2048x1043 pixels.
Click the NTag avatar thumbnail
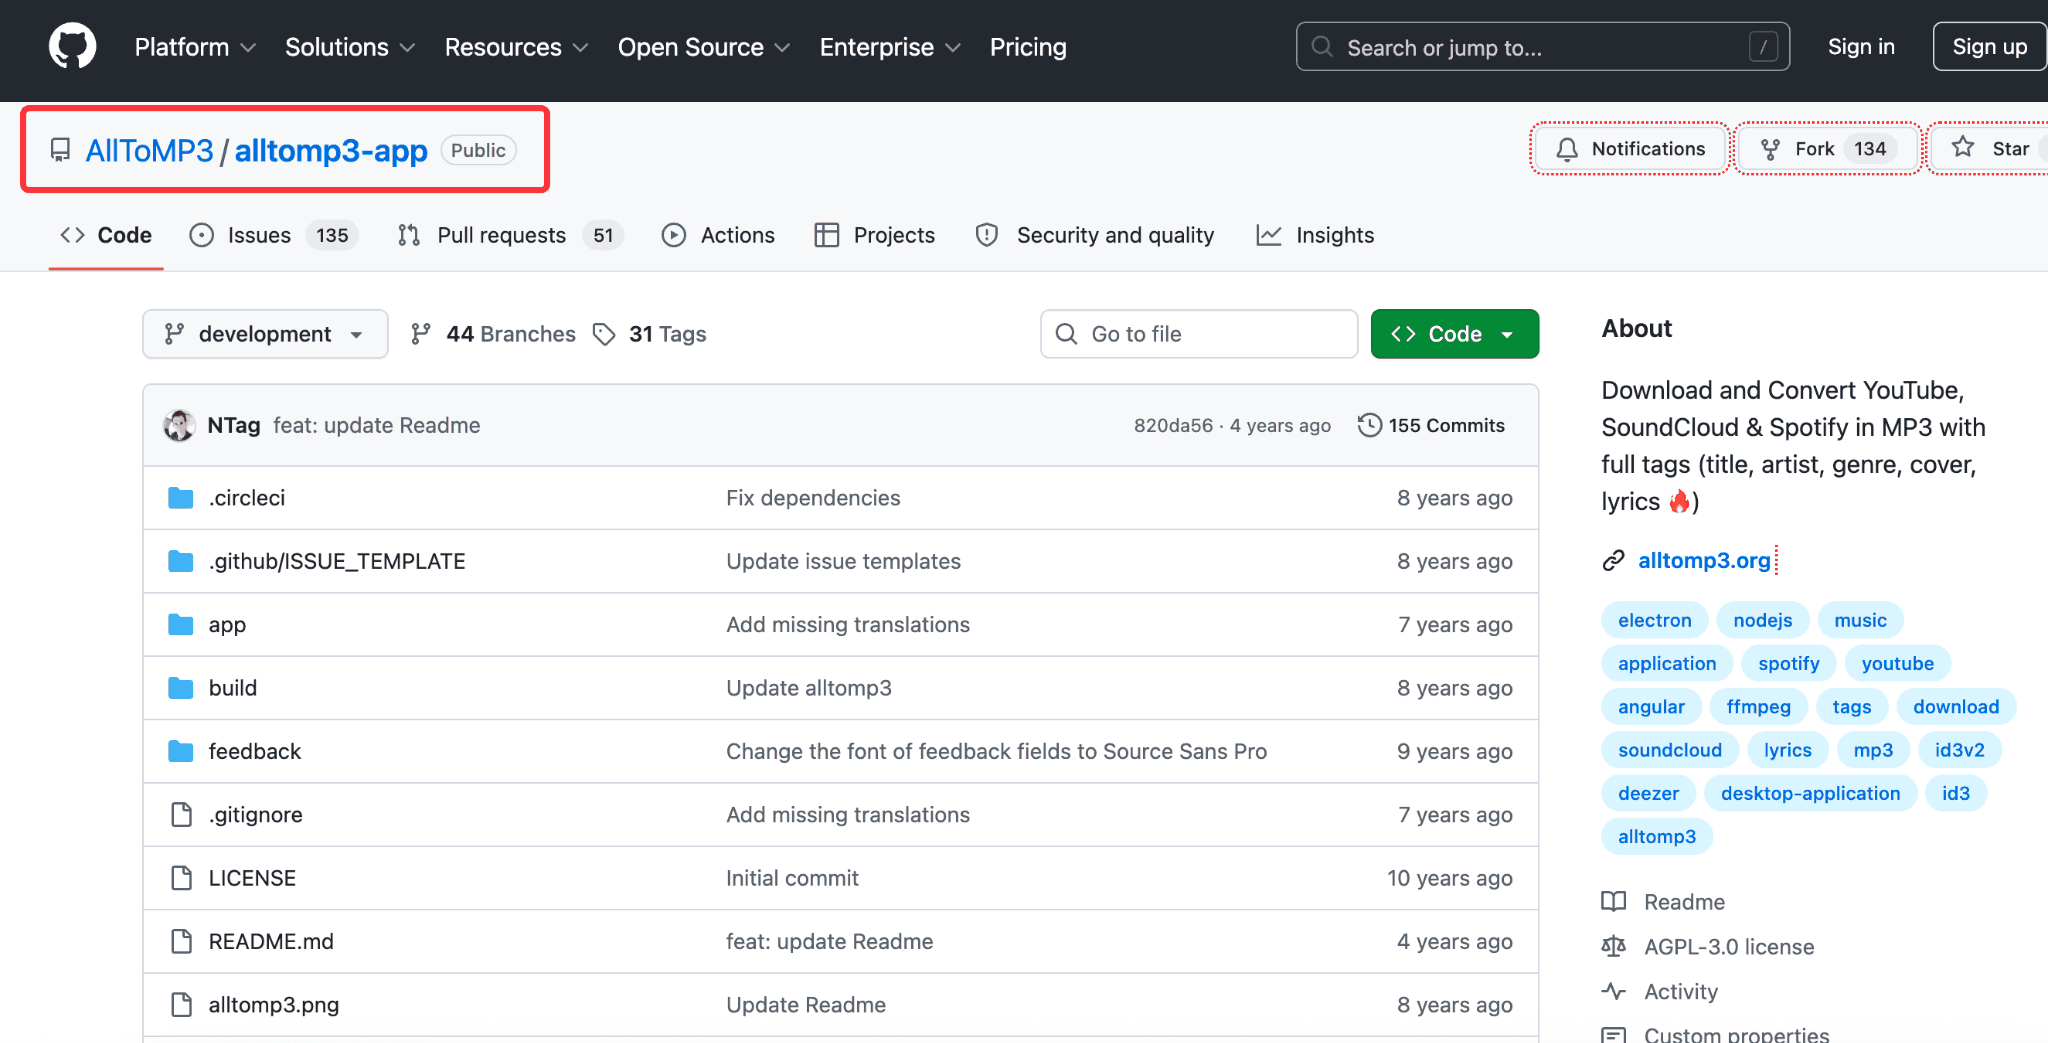(x=179, y=425)
